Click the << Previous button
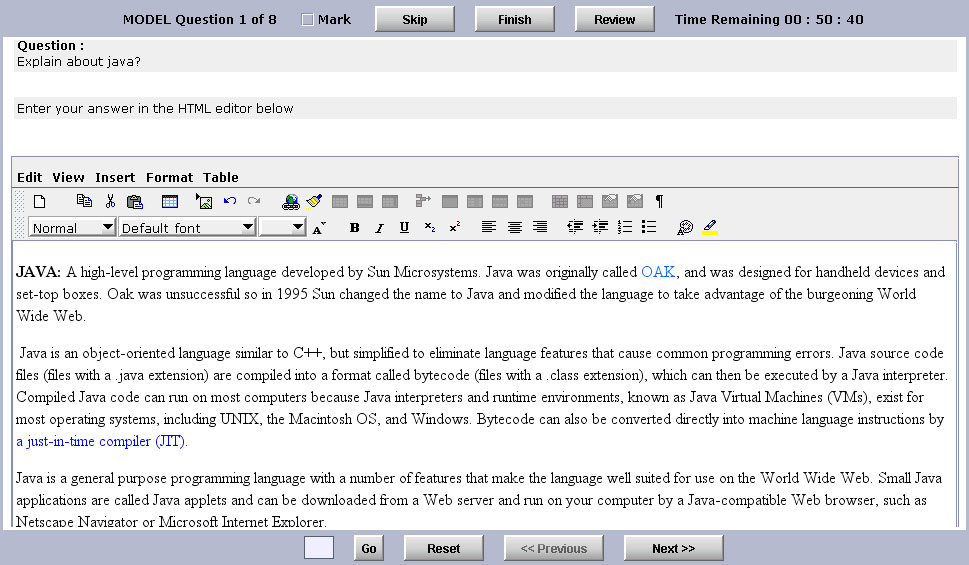The width and height of the screenshot is (969, 565). coord(554,548)
